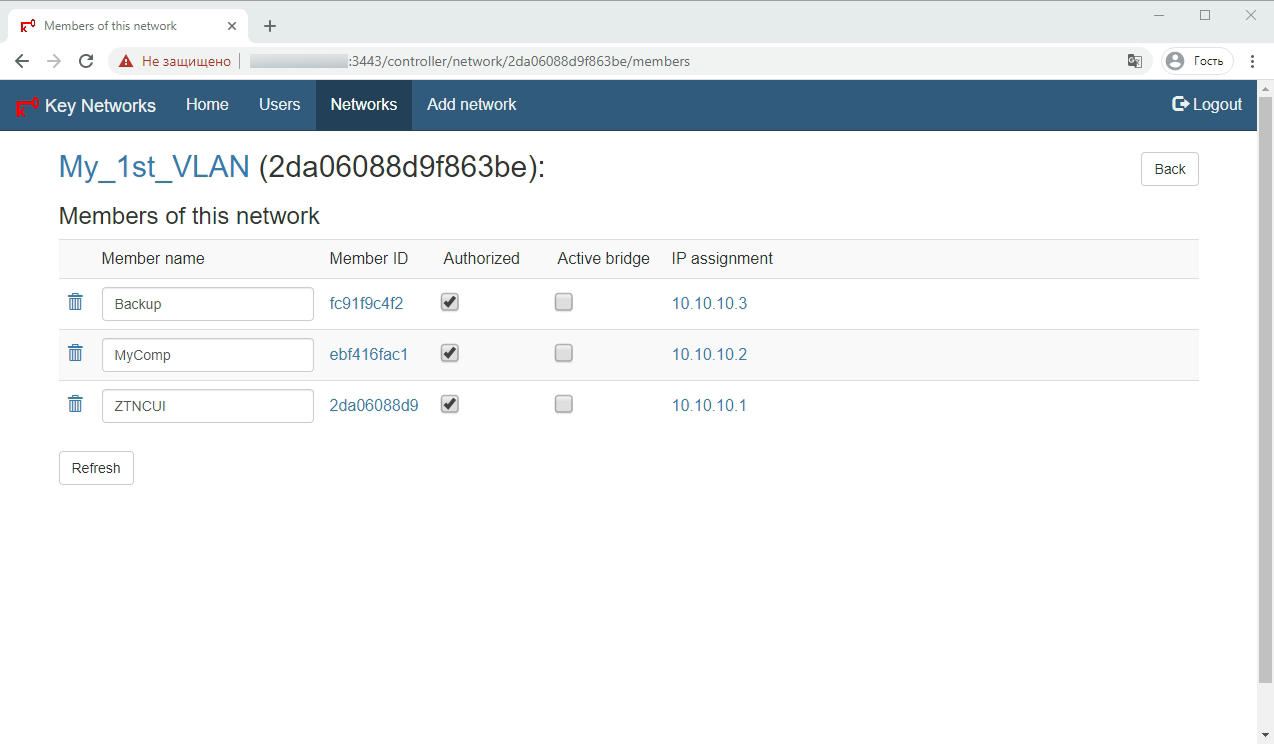Enable Active bridge for ZTNCUI member

(564, 404)
